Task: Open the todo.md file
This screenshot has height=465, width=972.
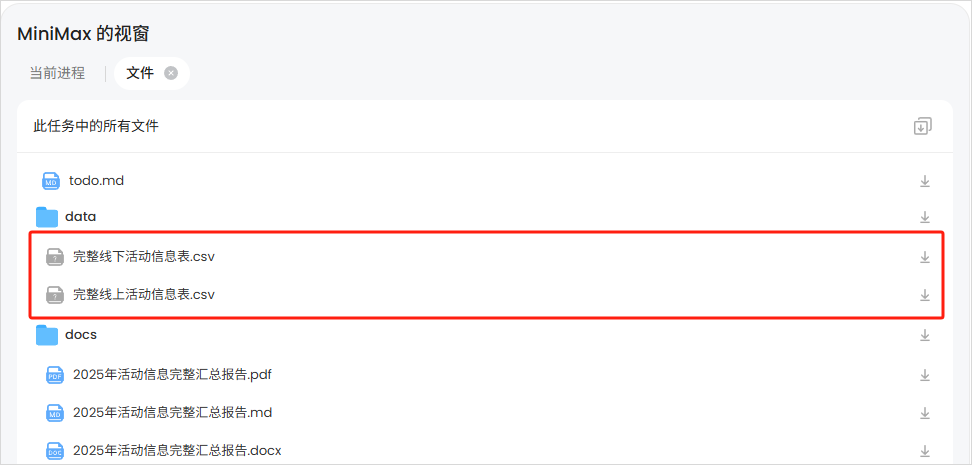Action: pyautogui.click(x=97, y=181)
